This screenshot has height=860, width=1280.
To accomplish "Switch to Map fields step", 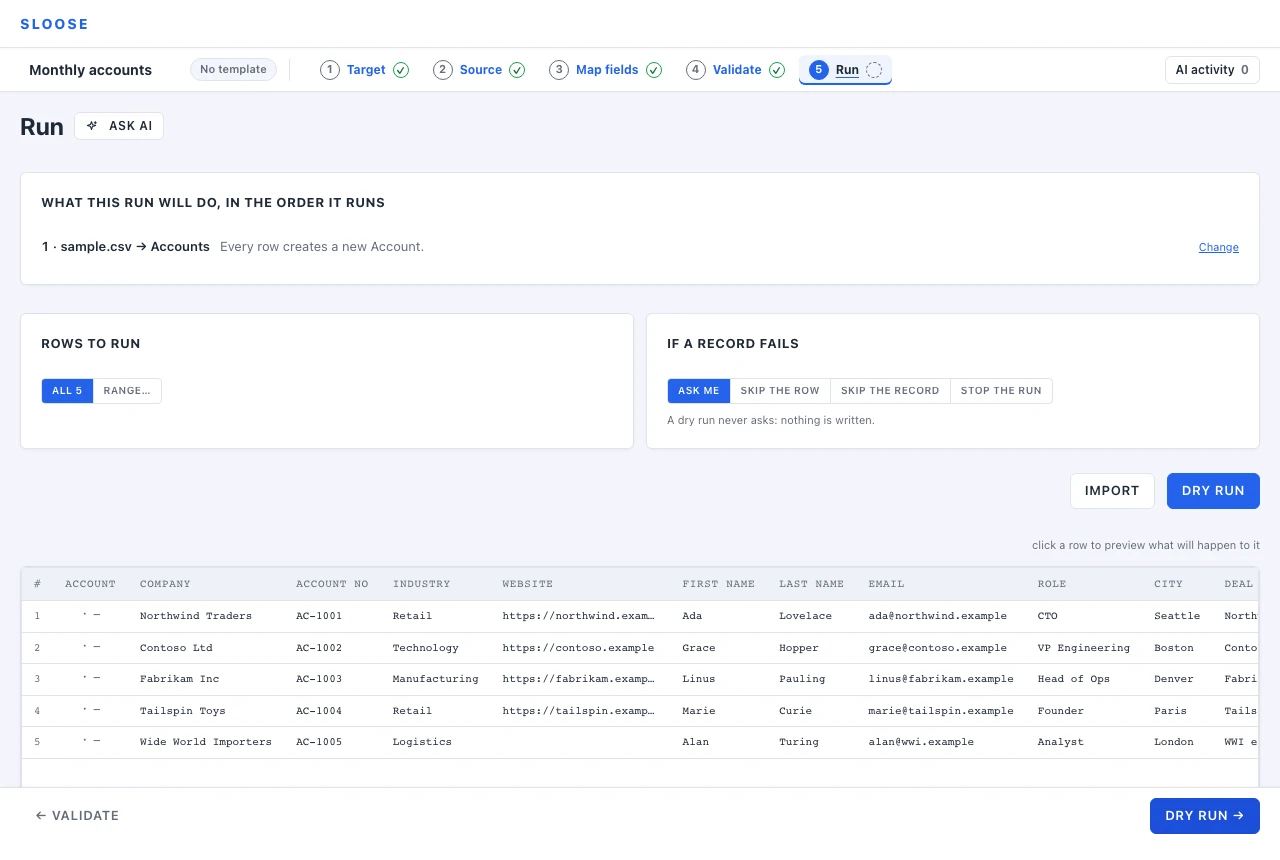I will (x=605, y=70).
